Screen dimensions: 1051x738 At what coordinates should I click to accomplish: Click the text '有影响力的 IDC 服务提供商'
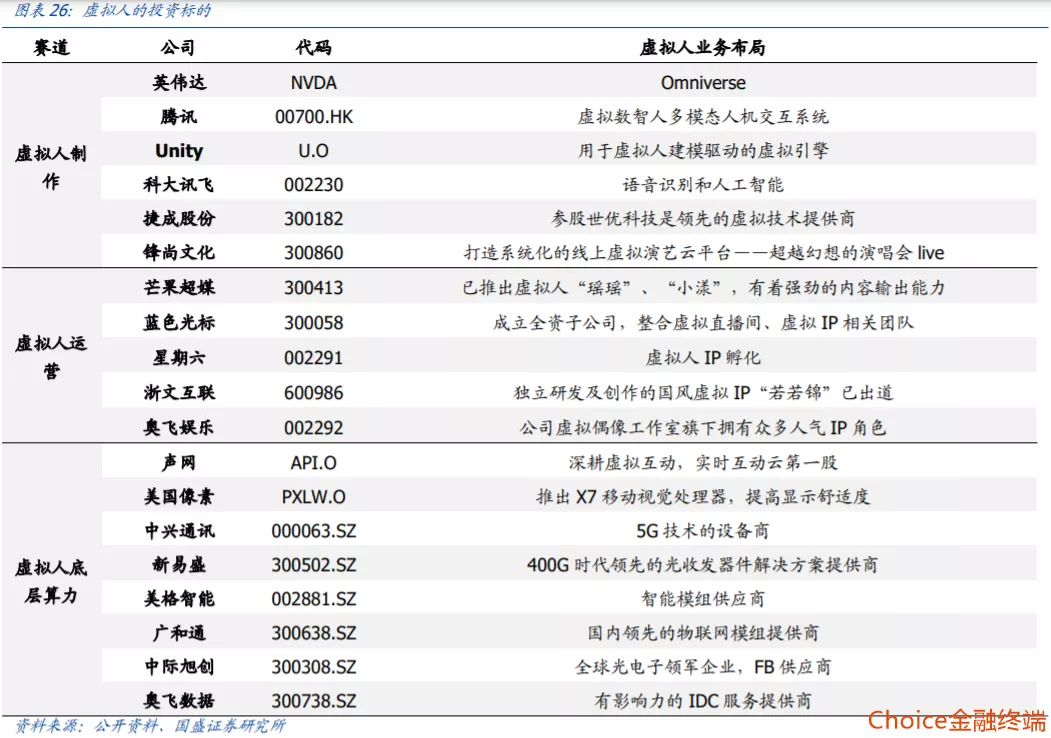703,701
